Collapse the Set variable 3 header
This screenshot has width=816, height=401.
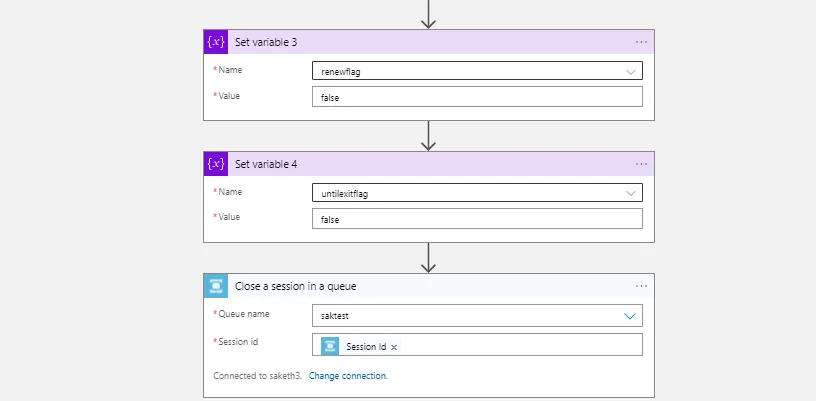tap(420, 42)
